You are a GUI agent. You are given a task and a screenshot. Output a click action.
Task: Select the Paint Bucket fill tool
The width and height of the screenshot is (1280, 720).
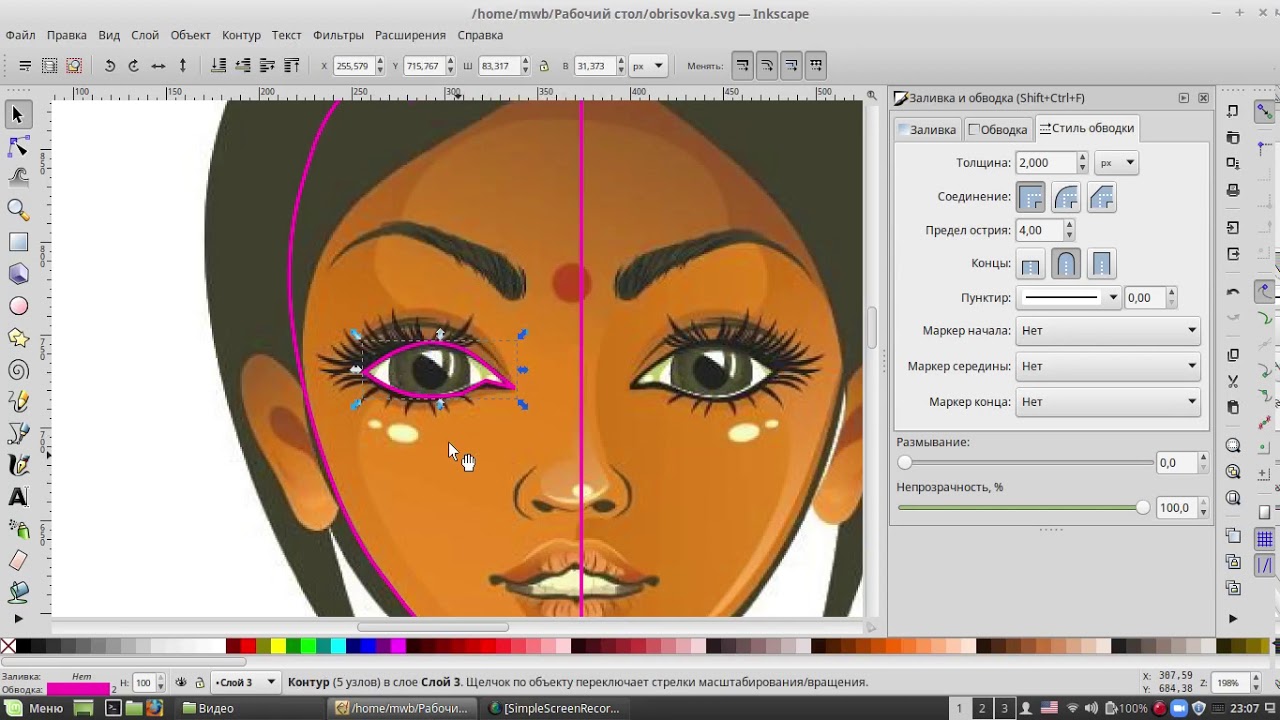tap(17, 593)
